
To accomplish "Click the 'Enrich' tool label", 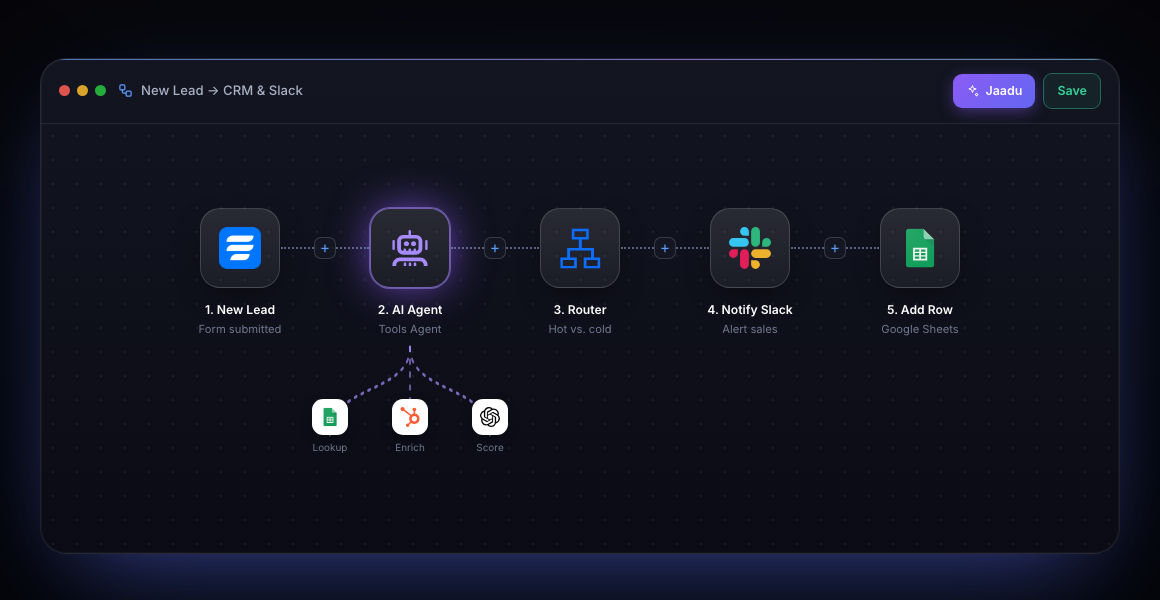I will [410, 448].
